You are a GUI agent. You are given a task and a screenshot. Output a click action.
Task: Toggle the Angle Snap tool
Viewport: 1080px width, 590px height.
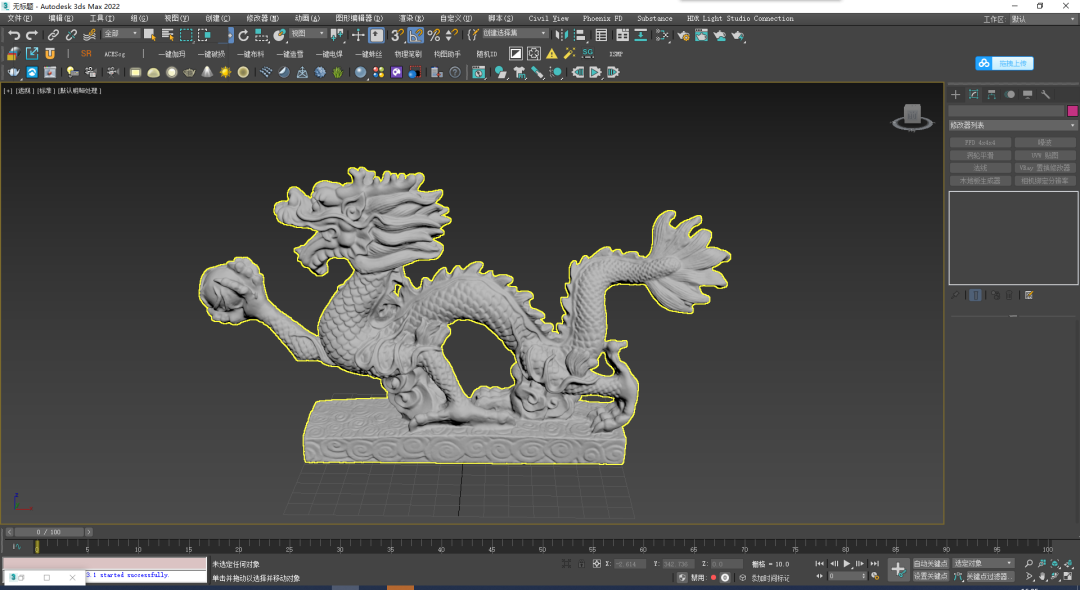tap(415, 35)
